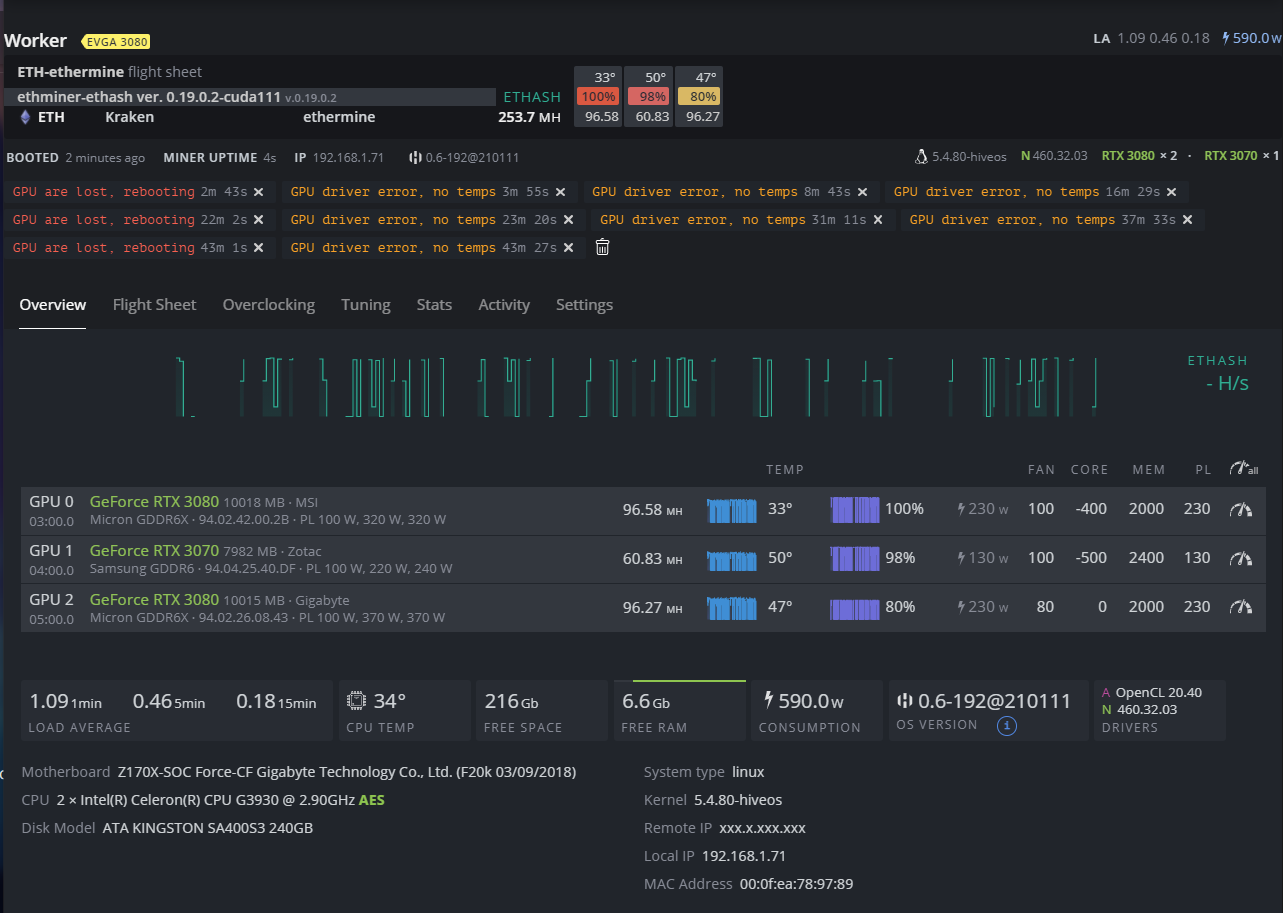Click the 100% fan box in header stats
Image resolution: width=1283 pixels, height=913 pixels.
[597, 97]
